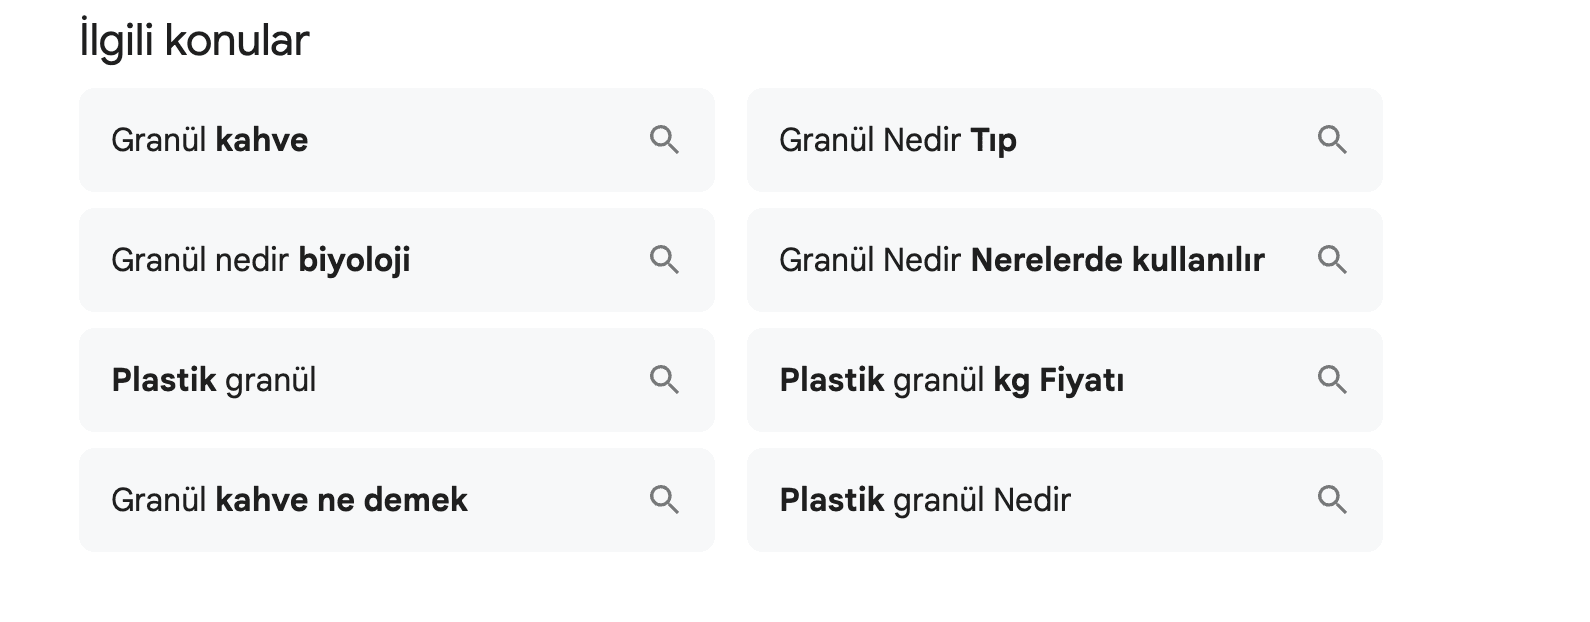
Task: Click the bold text kg Fiyatı
Action: point(1058,380)
